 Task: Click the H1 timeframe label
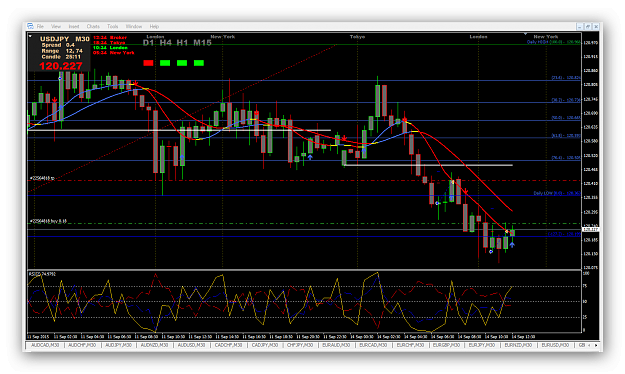click(x=182, y=43)
